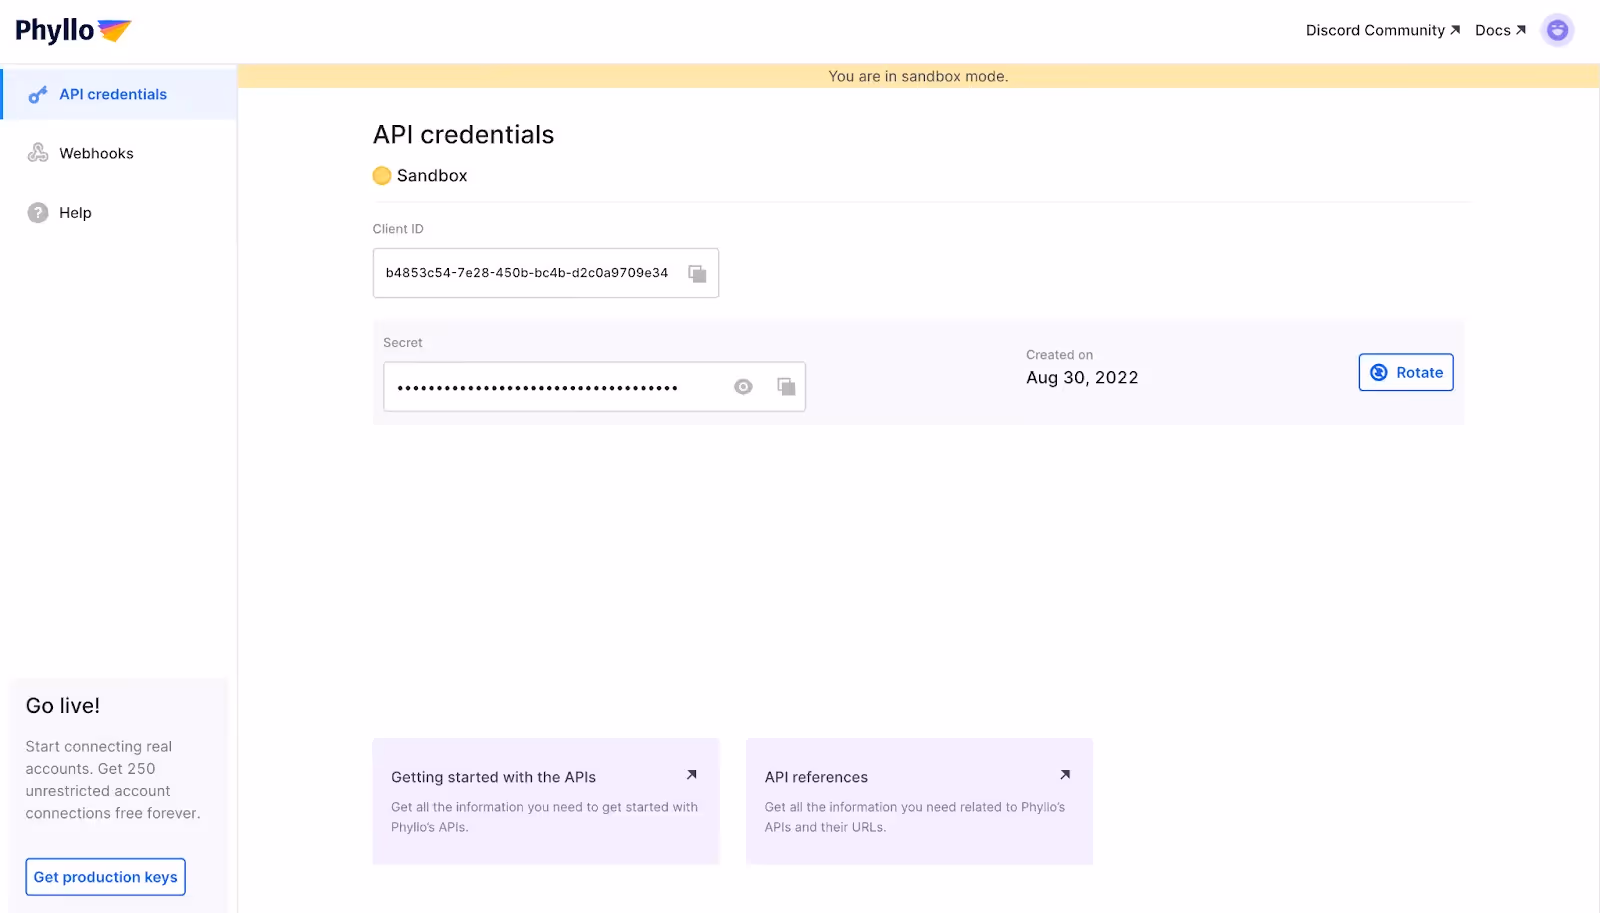Open the Discord Community link
1600x913 pixels.
click(1382, 30)
